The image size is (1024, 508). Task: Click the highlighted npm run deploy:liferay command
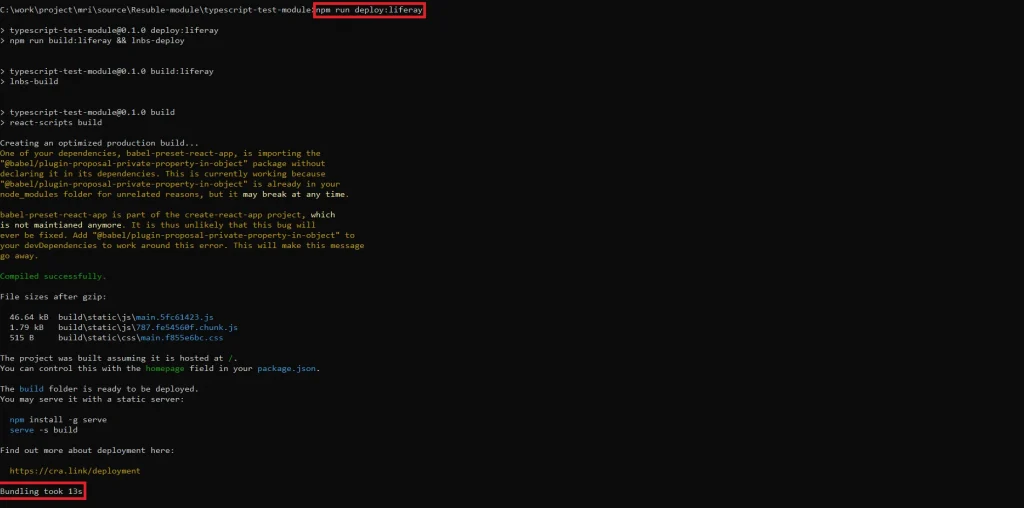pos(369,10)
